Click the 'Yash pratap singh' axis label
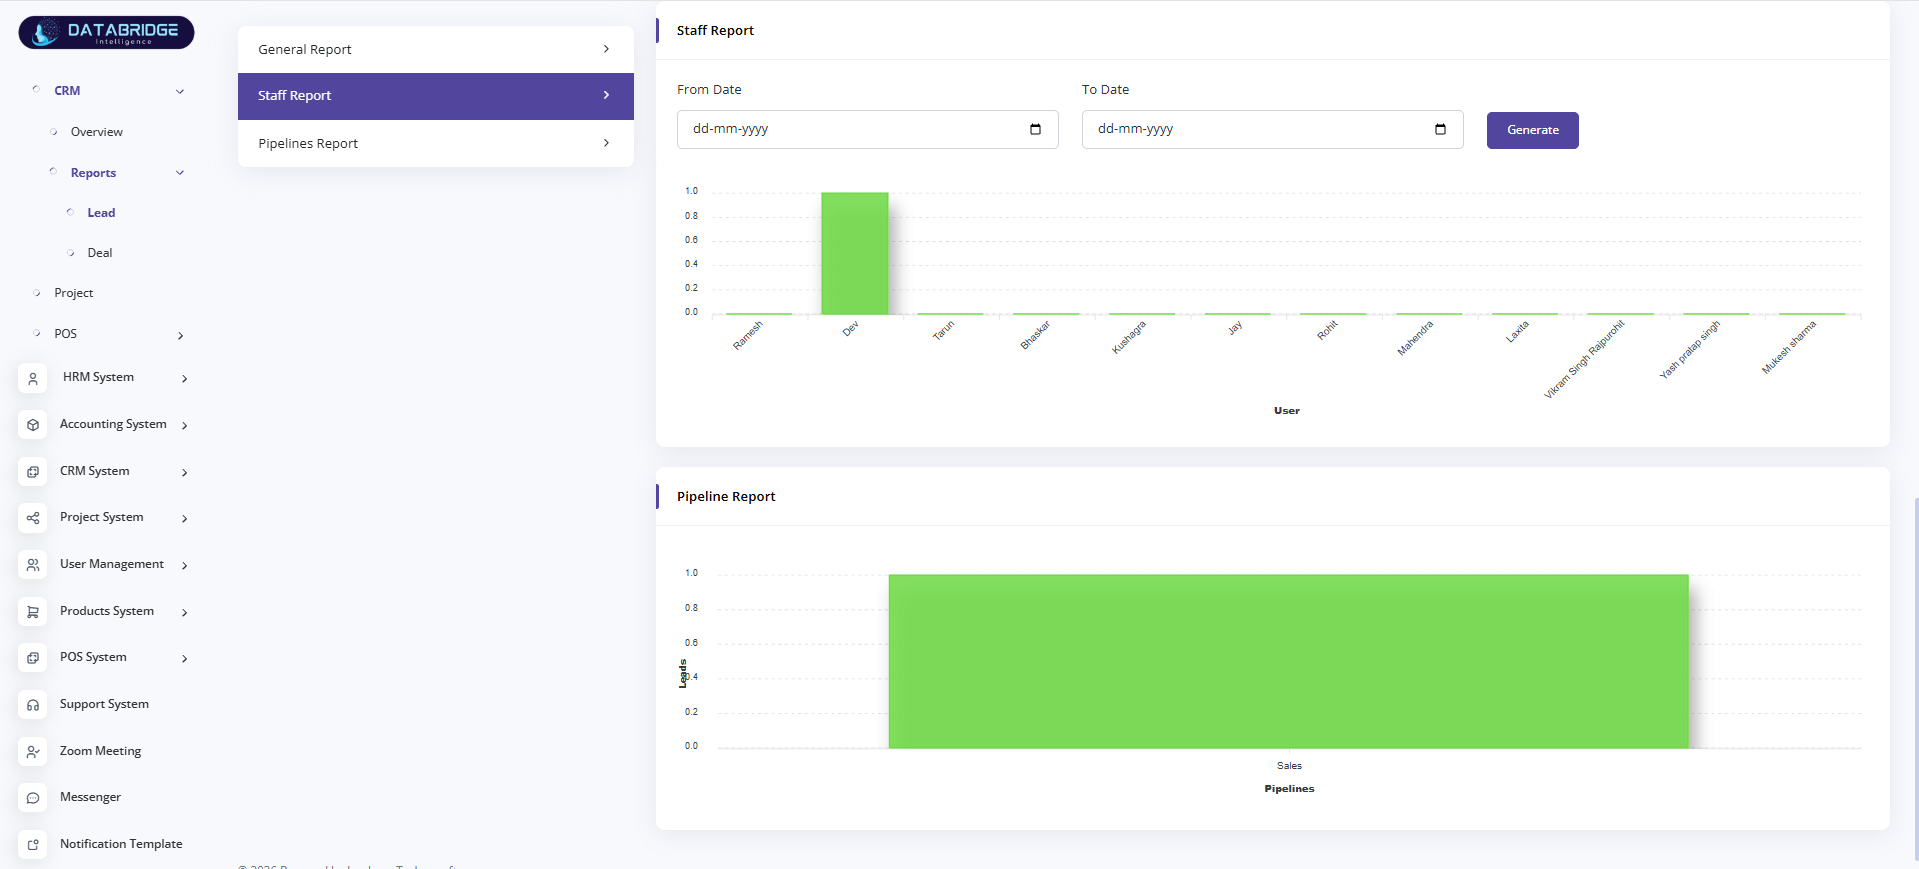 click(1690, 349)
